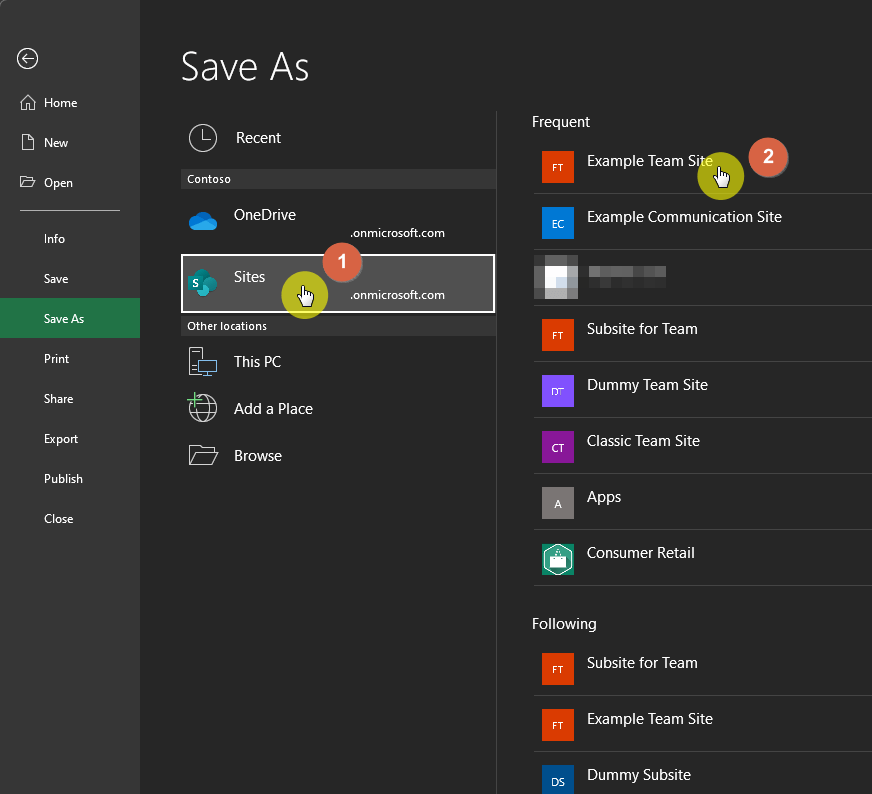The width and height of the screenshot is (872, 794).
Task: Open Subsite for Team under Frequent
Action: tap(702, 335)
